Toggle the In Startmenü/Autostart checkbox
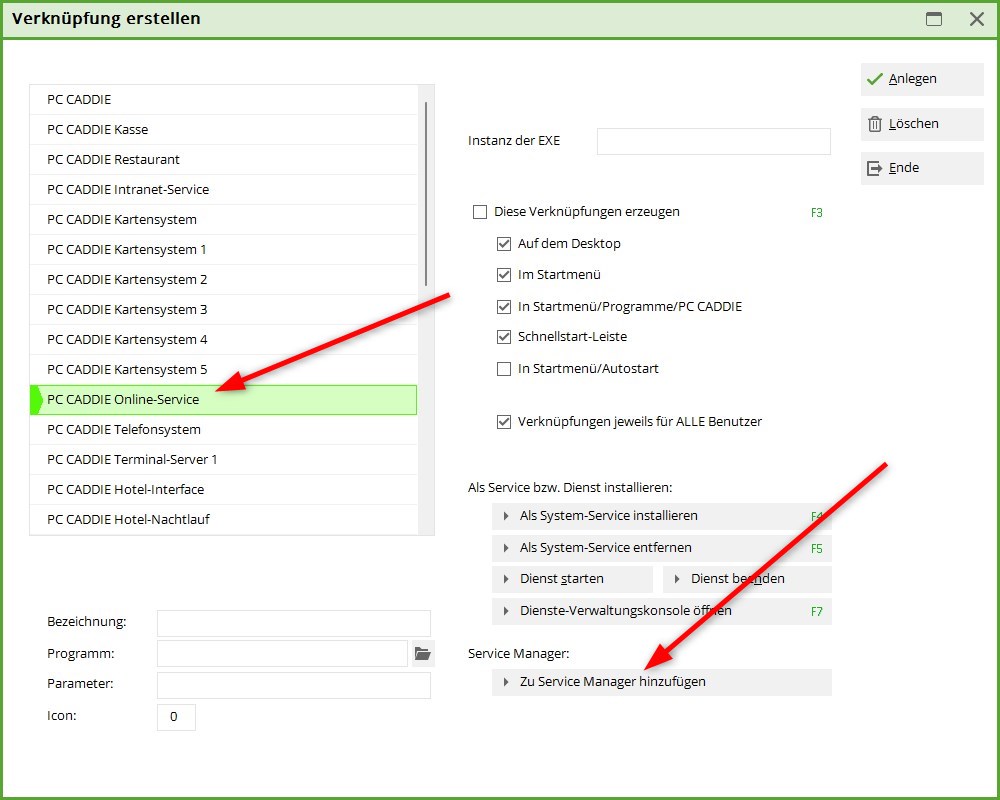The width and height of the screenshot is (1000, 800). [x=504, y=369]
